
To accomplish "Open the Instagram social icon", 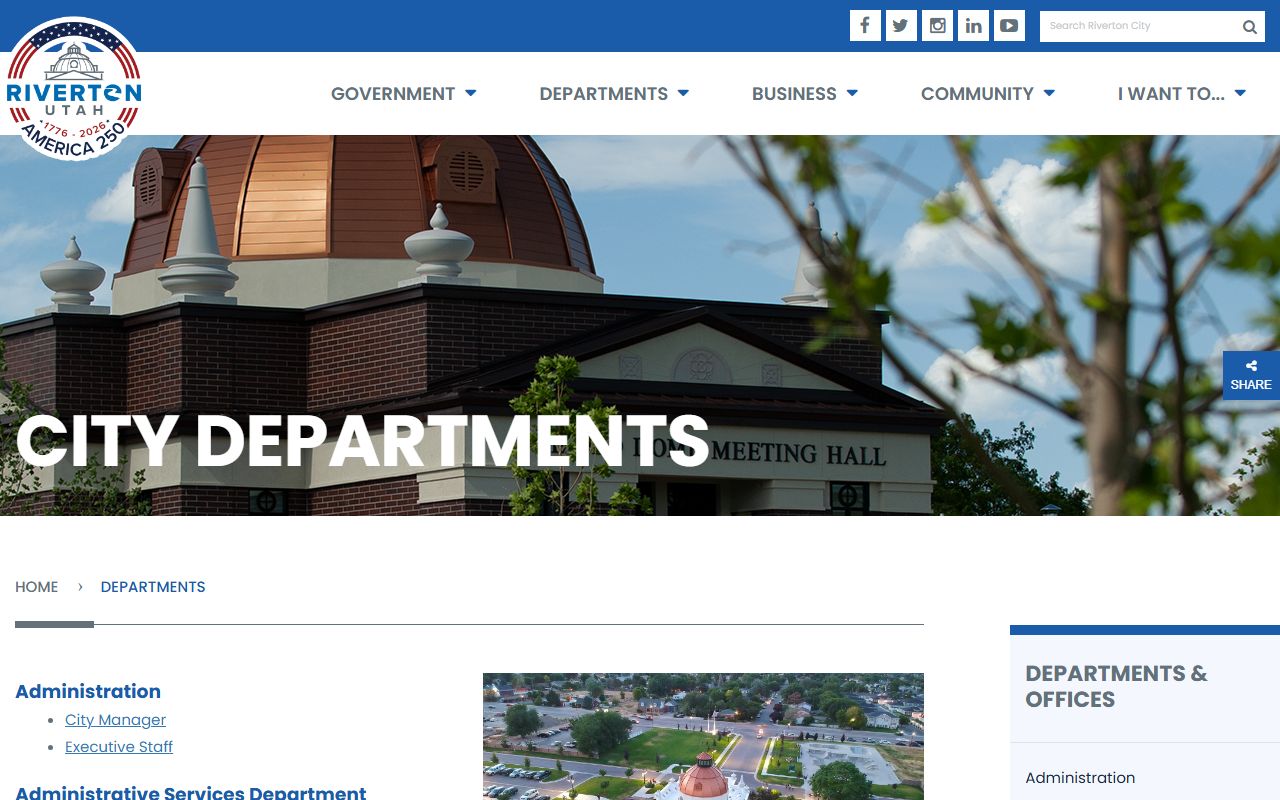I will tap(937, 26).
